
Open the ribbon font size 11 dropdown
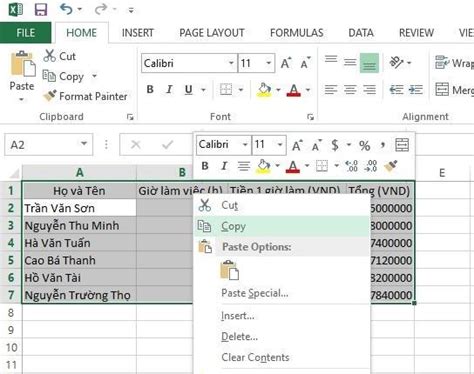pos(268,63)
